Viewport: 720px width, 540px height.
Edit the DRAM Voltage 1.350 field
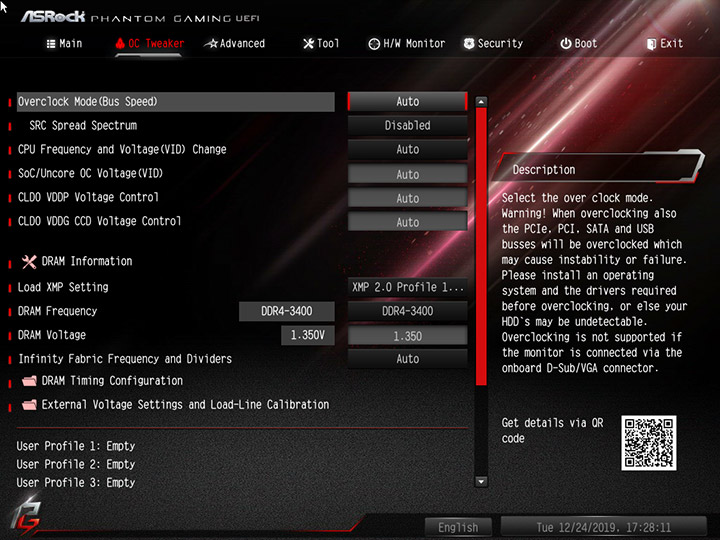(407, 336)
